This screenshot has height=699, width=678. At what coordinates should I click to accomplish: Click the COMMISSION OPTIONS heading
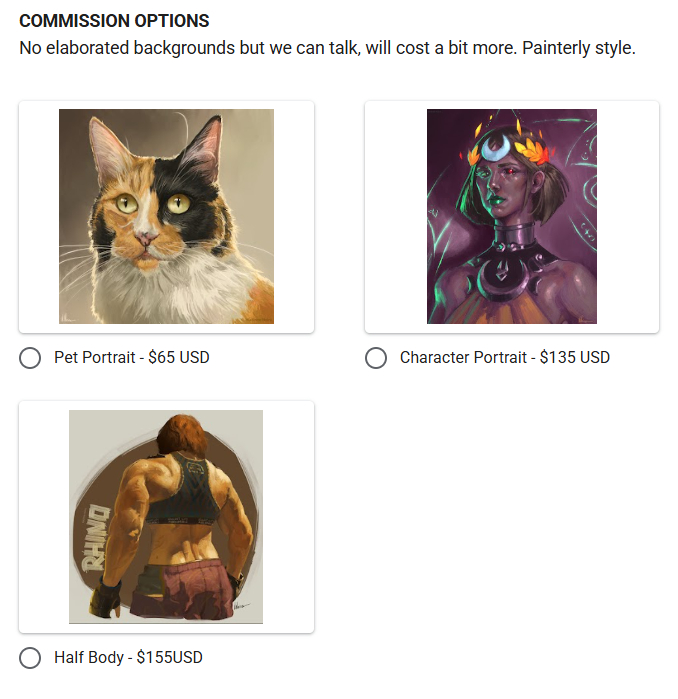114,21
